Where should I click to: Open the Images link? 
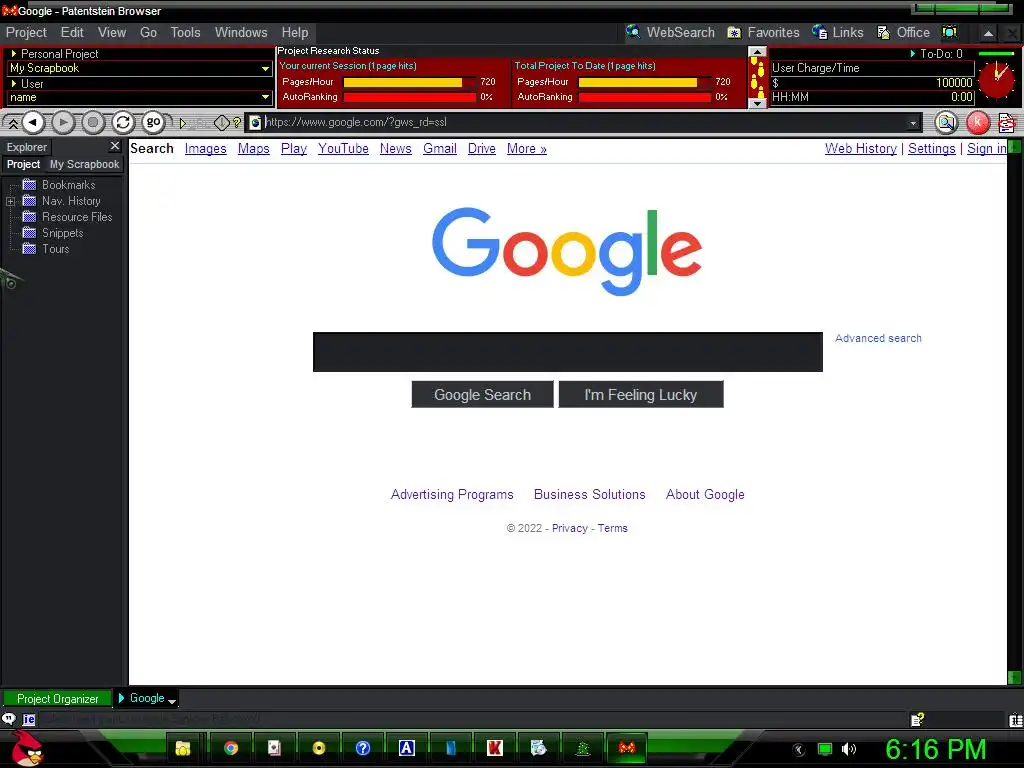point(206,149)
